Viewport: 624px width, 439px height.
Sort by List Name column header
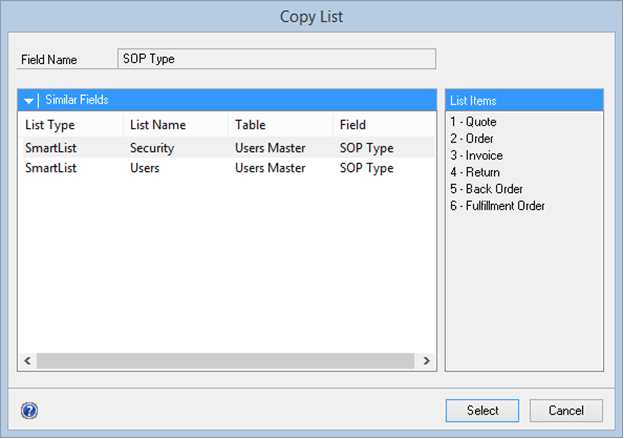click(158, 125)
